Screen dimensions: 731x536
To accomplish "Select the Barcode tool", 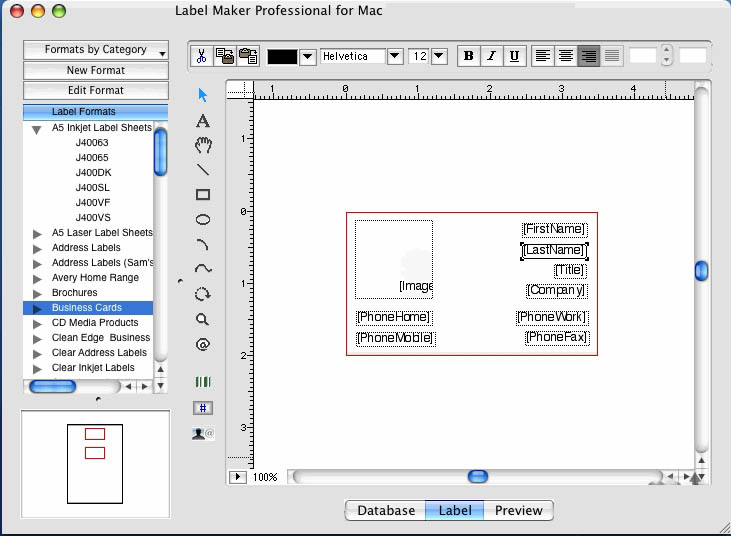I will tap(203, 382).
